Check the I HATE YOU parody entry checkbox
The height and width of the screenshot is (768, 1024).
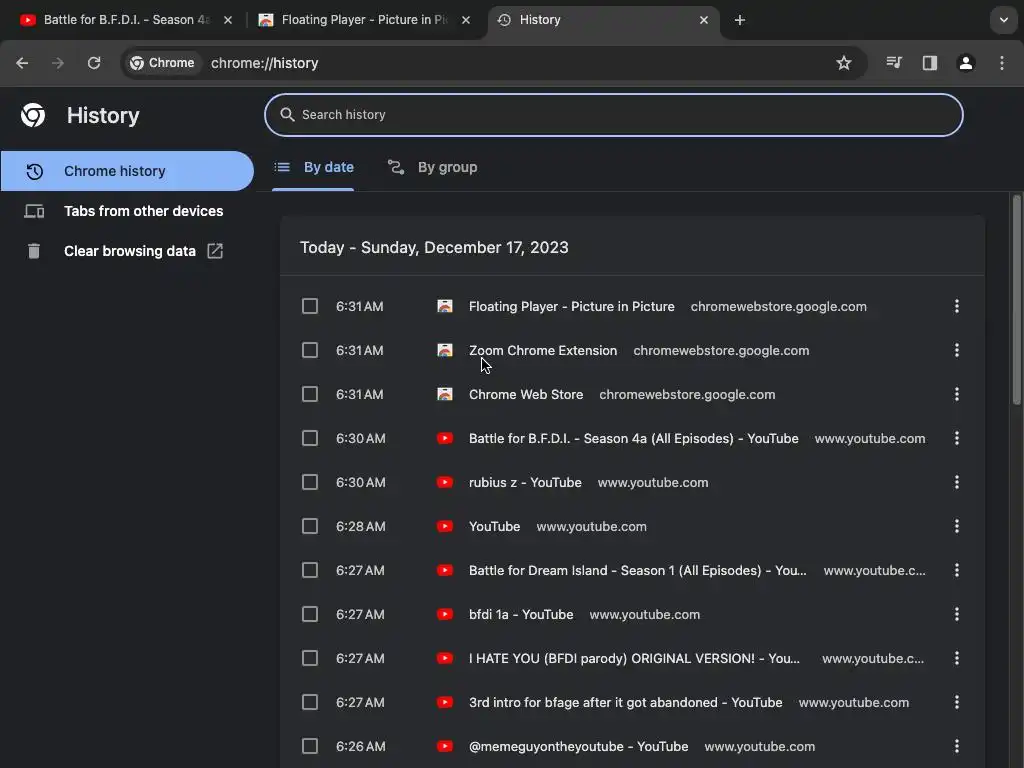[310, 658]
